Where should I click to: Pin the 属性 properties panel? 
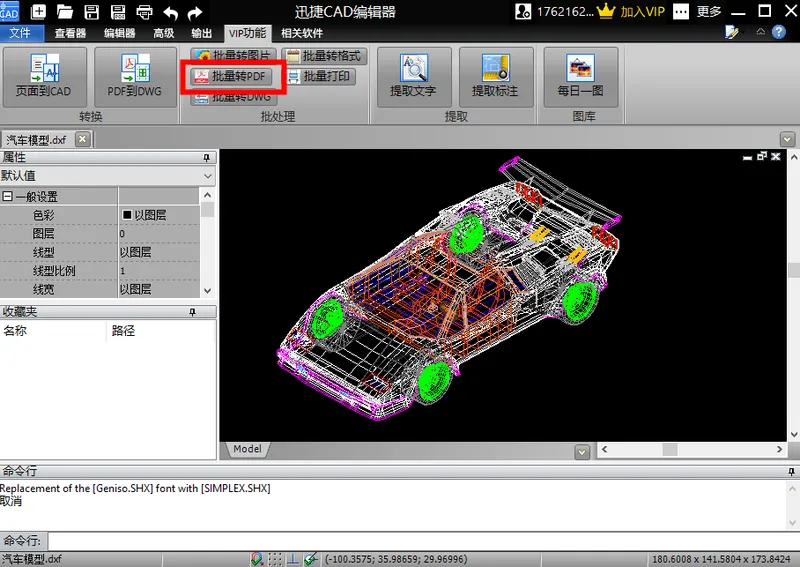[206, 158]
